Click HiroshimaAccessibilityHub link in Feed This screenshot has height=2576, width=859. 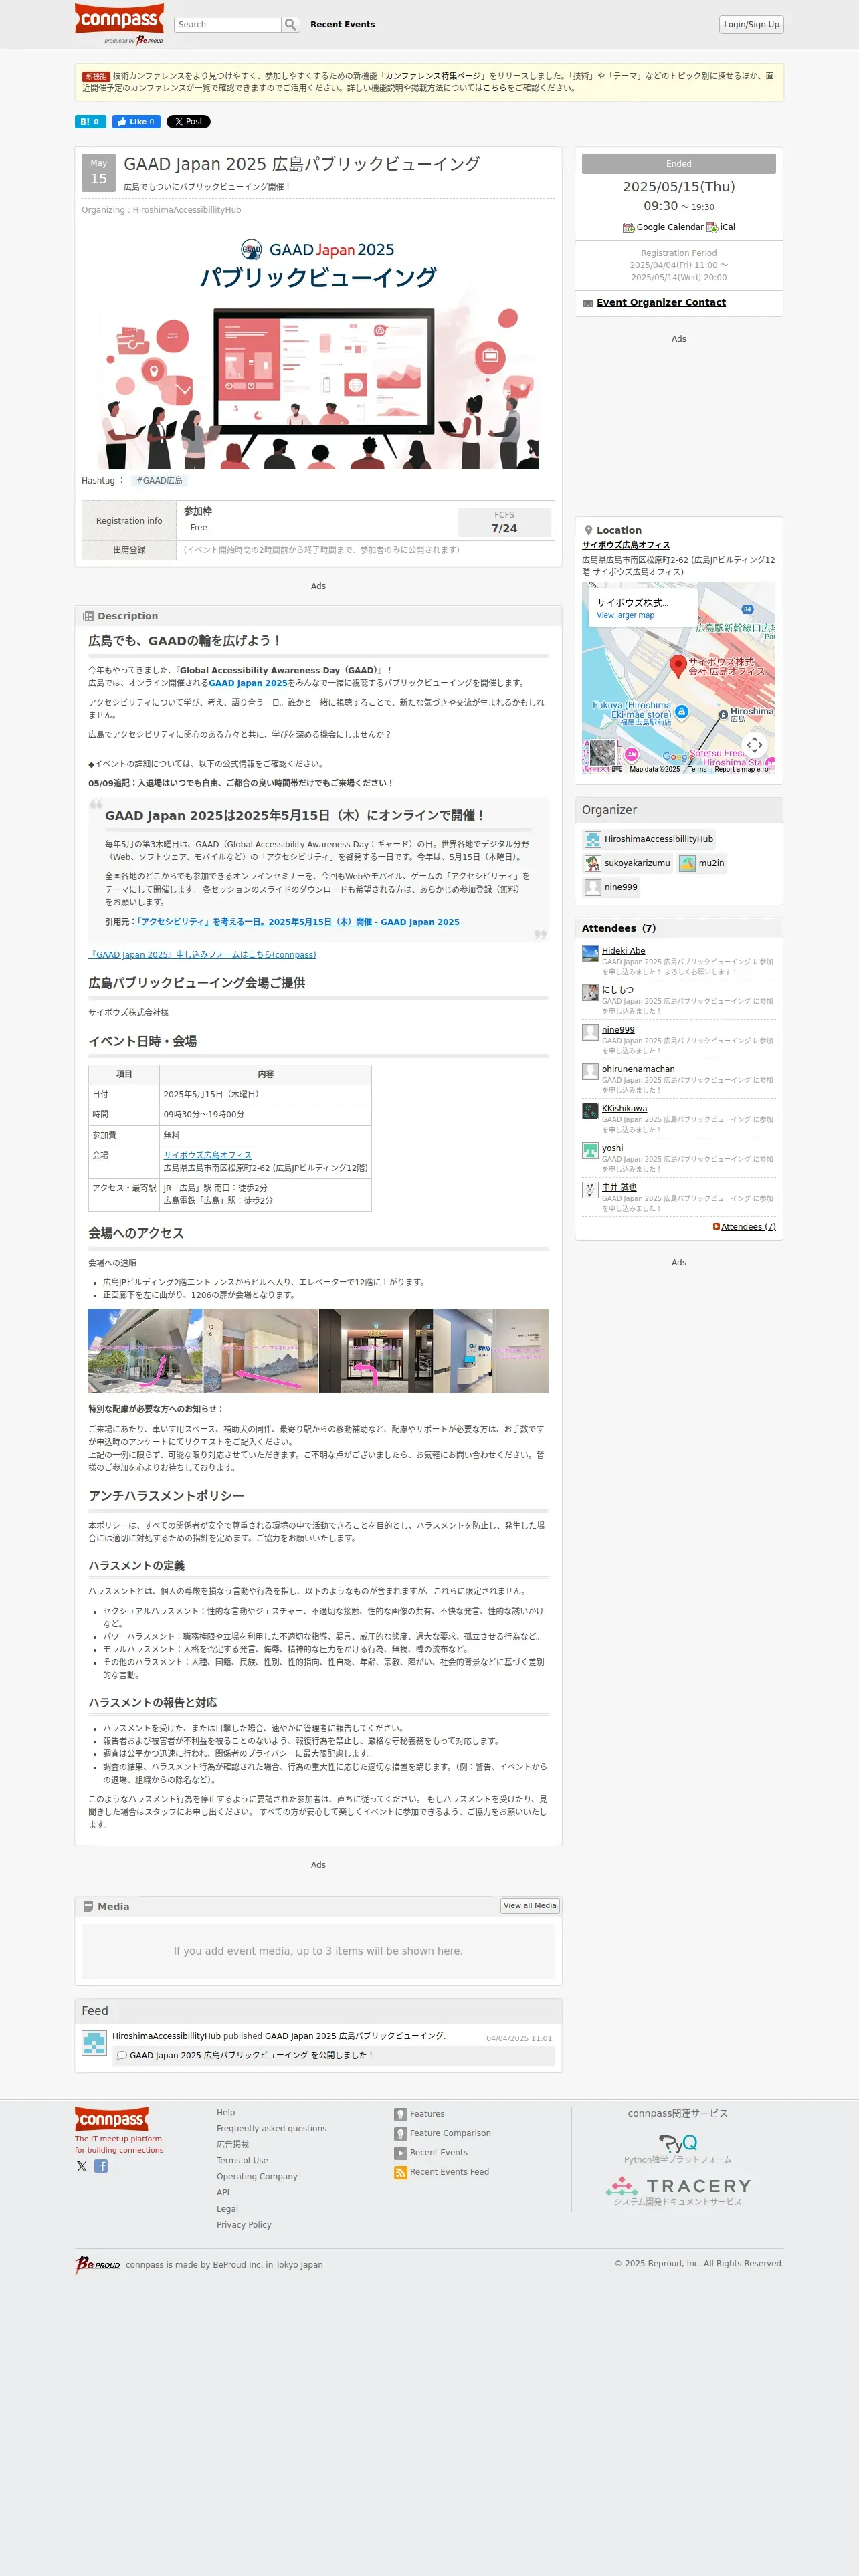pyautogui.click(x=166, y=2035)
